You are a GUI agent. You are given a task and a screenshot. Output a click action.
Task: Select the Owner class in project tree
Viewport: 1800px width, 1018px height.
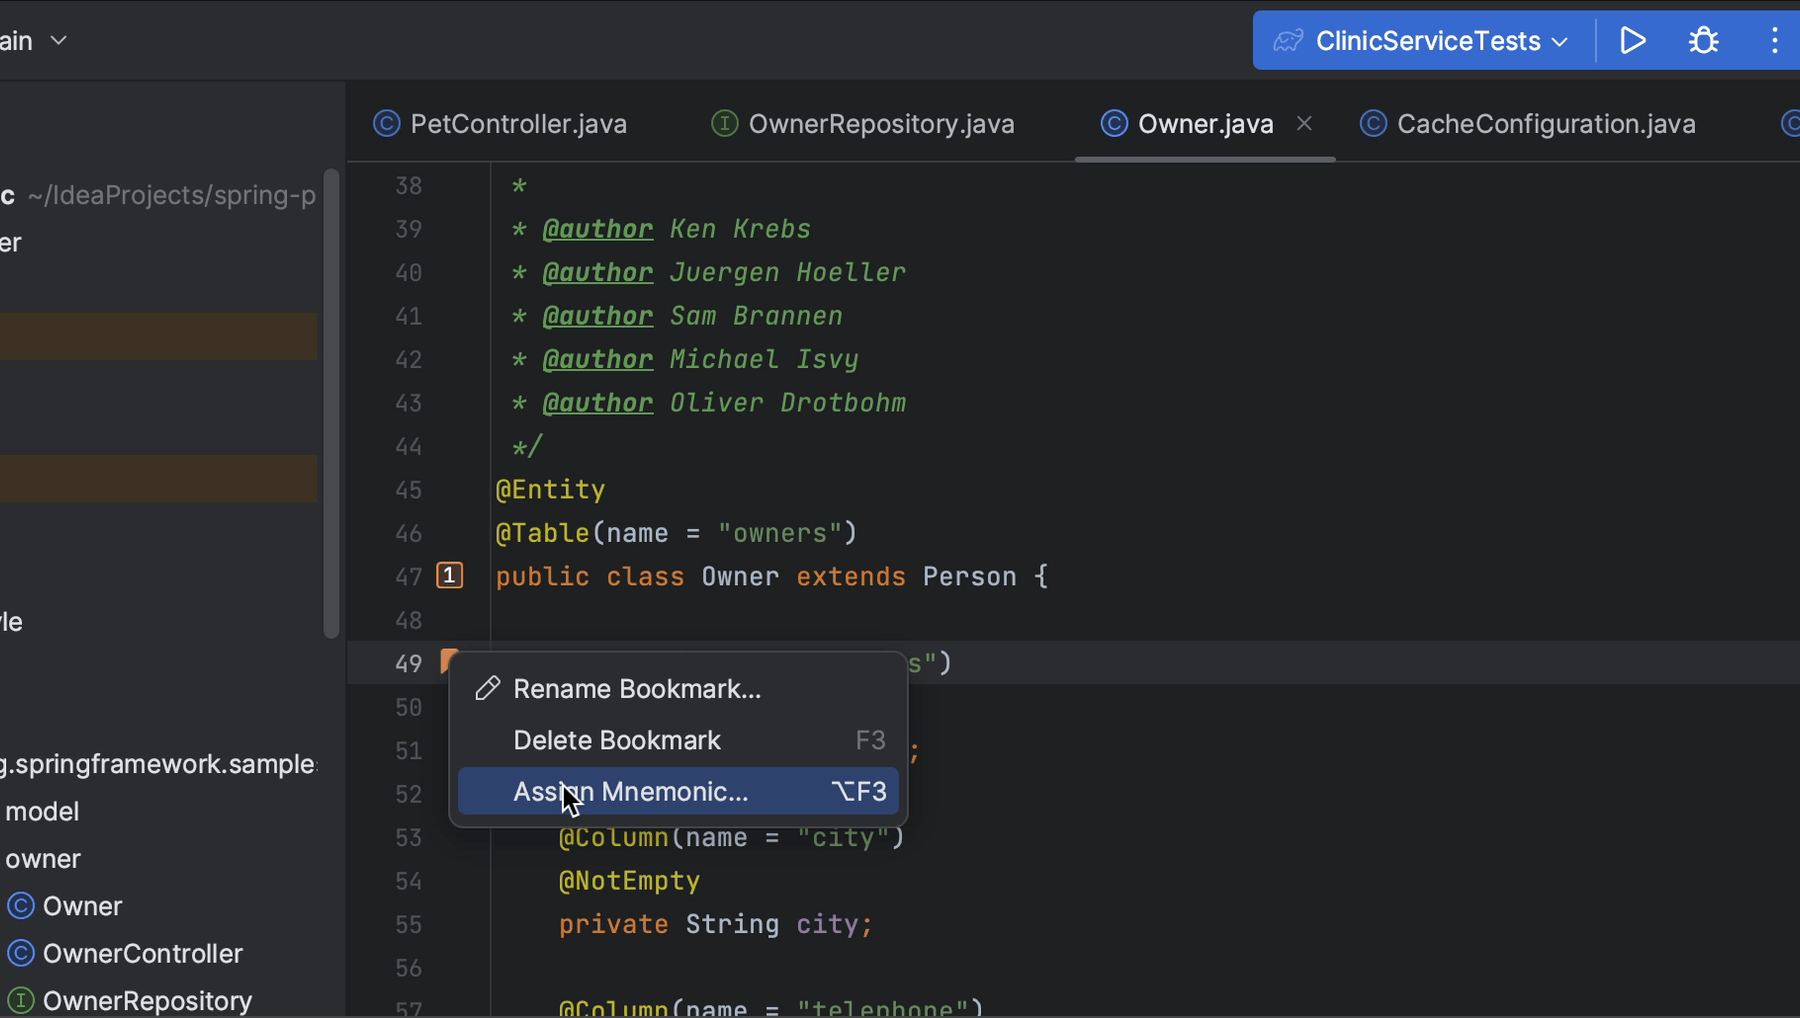[82, 906]
